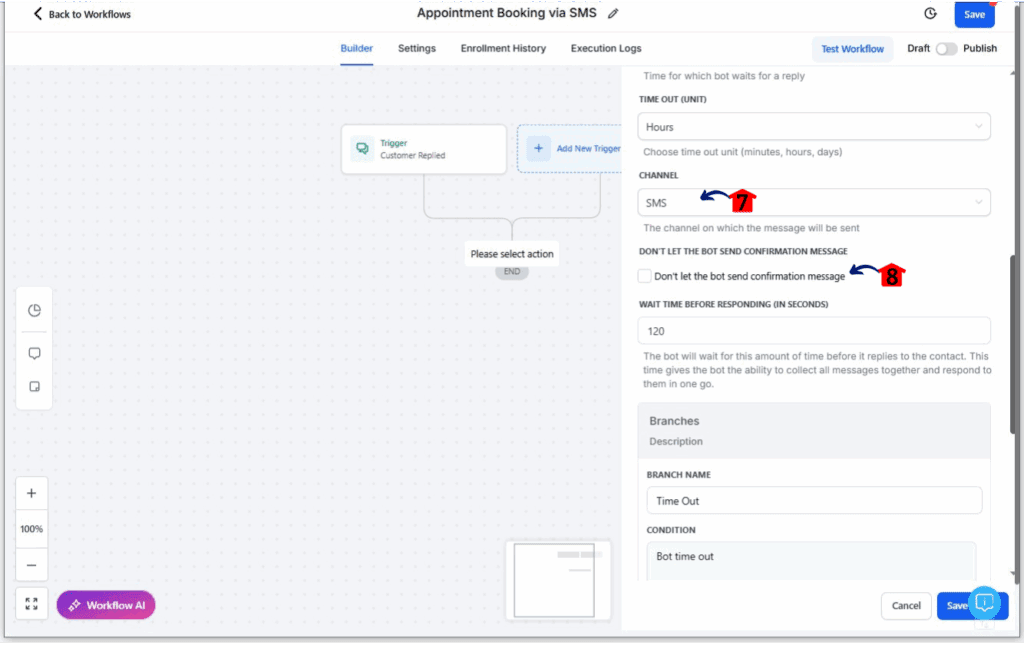The image size is (1024, 645).
Task: Click the 100% zoom level text
Action: coord(31,529)
